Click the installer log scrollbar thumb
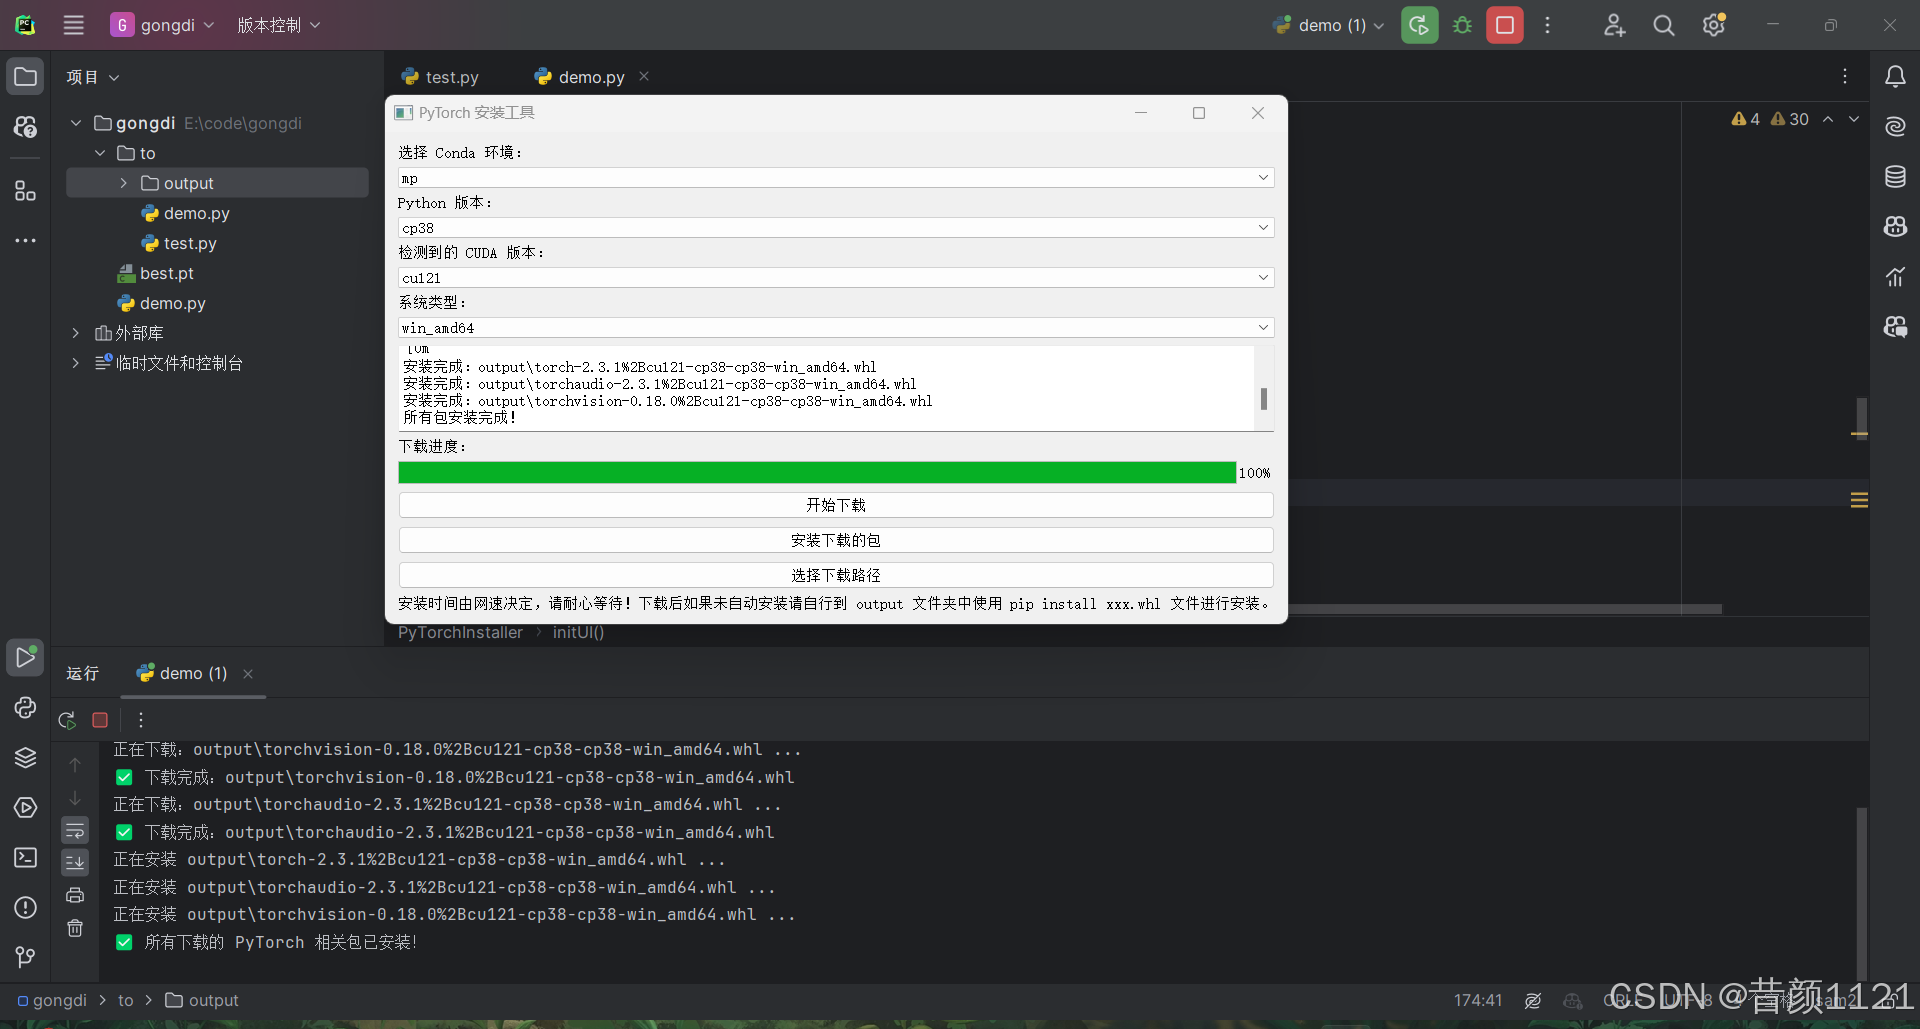 tap(1264, 399)
